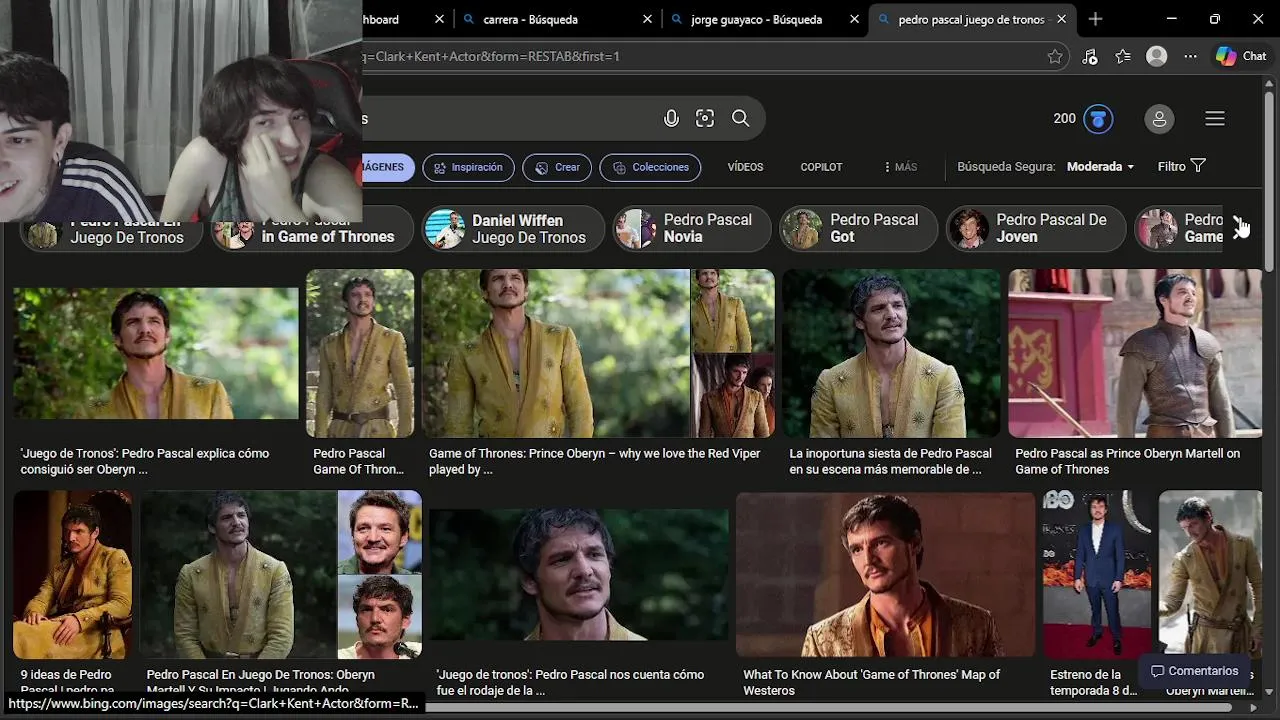Screen dimensions: 1280x720
Task: Open '9 ideas de Pedro Pascal' image
Action: pyautogui.click(x=72, y=574)
